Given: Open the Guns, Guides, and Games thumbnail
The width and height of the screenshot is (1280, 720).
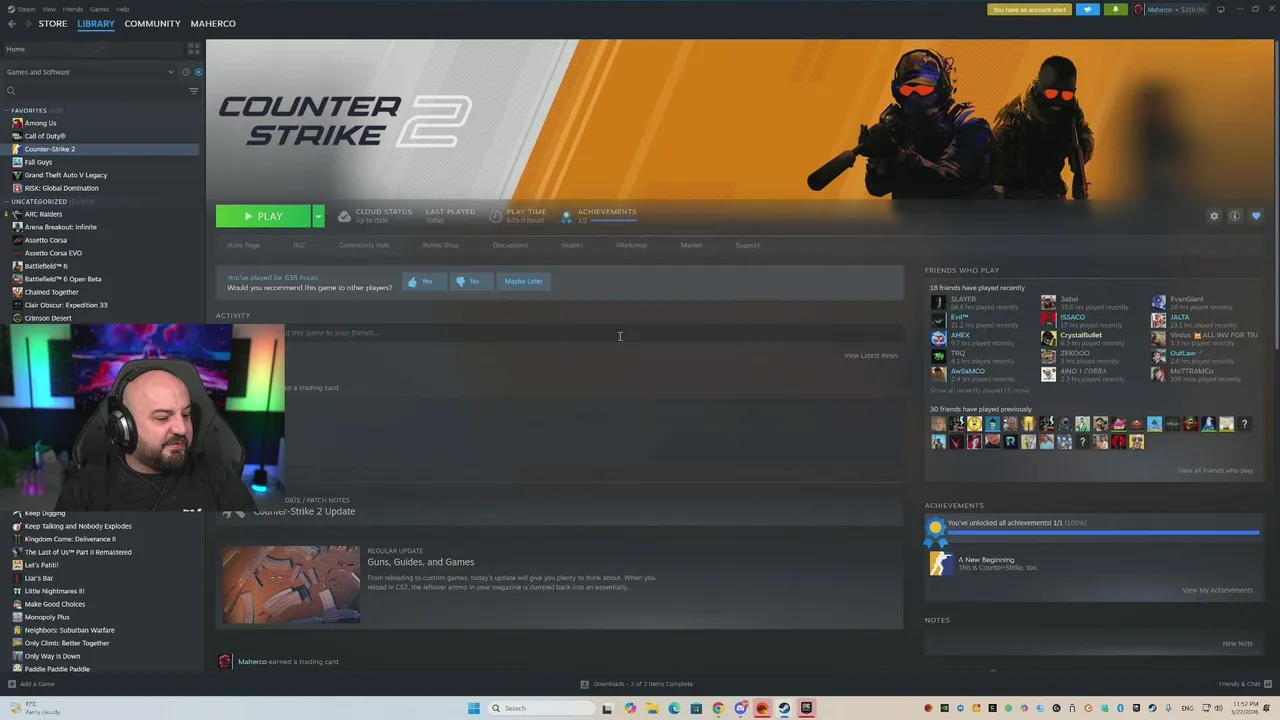Looking at the screenshot, I should tap(291, 585).
